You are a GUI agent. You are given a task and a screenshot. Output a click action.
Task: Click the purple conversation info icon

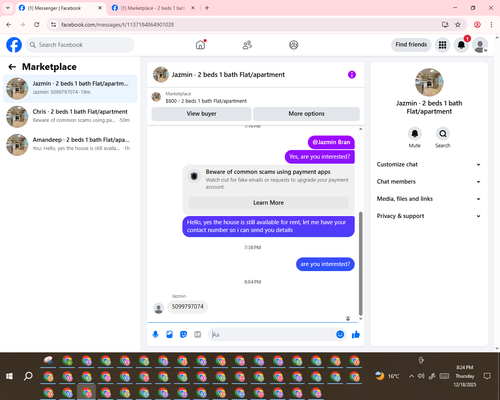click(x=352, y=75)
